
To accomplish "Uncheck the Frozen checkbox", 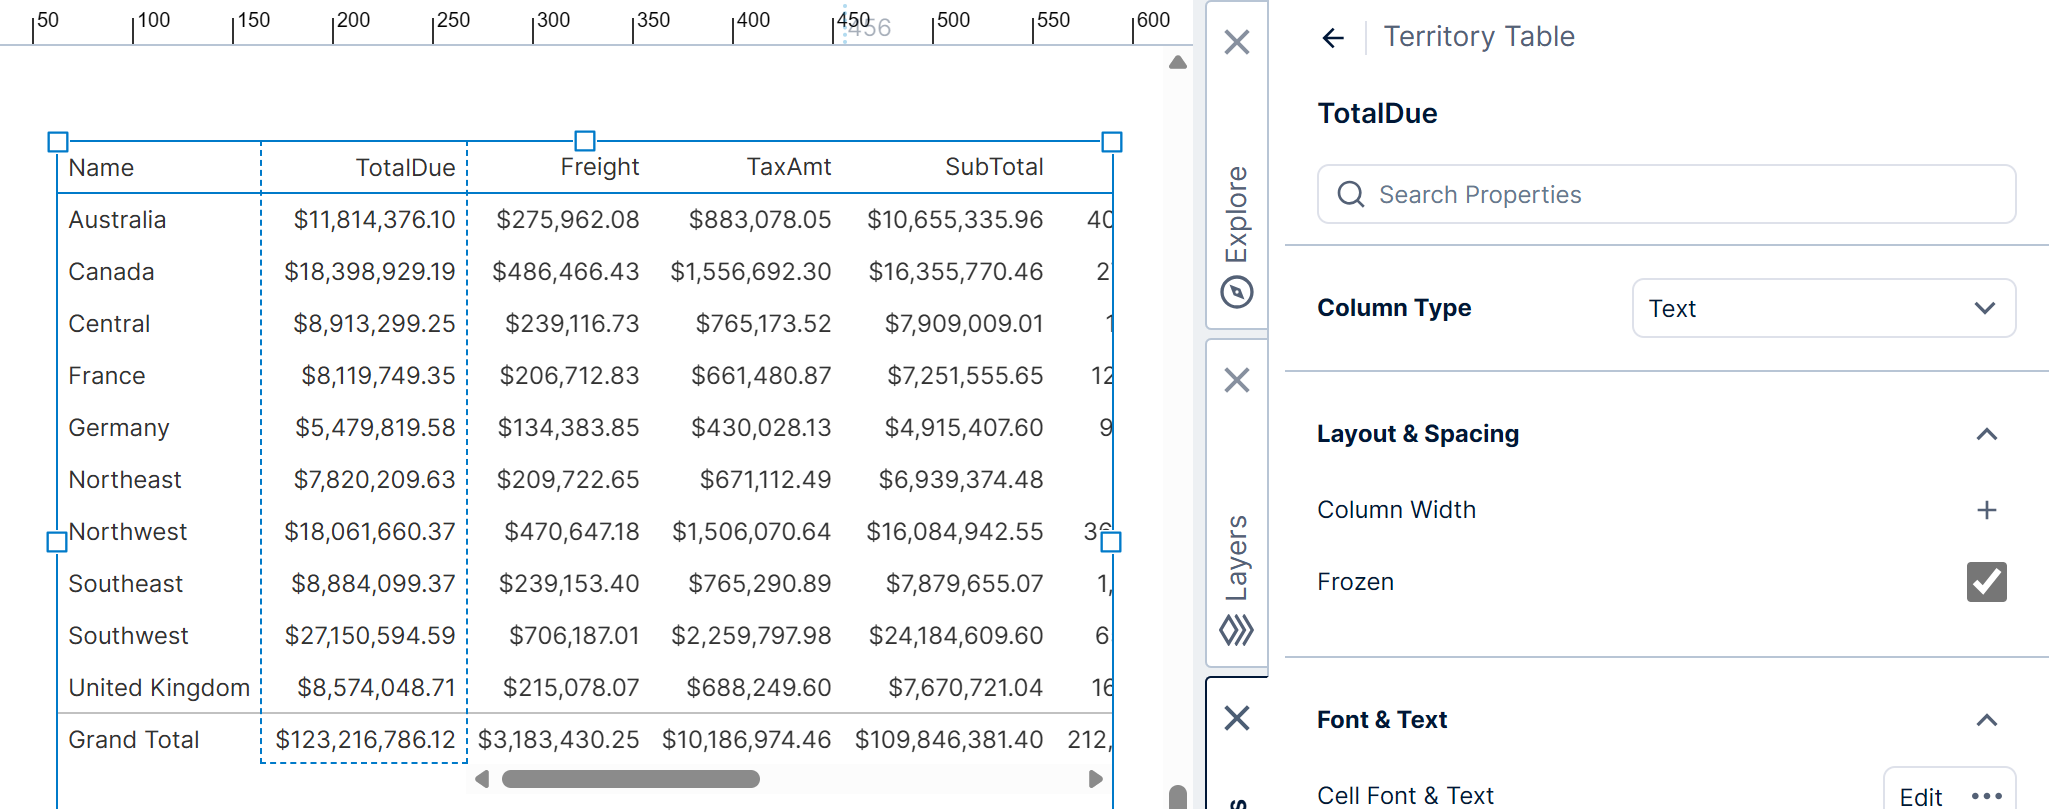I will 1986,582.
